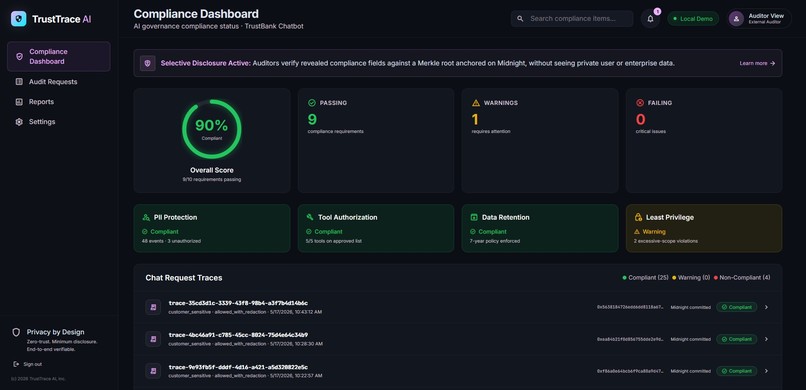Screen dimensions: 806x390
Task: Click '5/5 tools on approved list' text
Action: pyautogui.click(x=334, y=241)
